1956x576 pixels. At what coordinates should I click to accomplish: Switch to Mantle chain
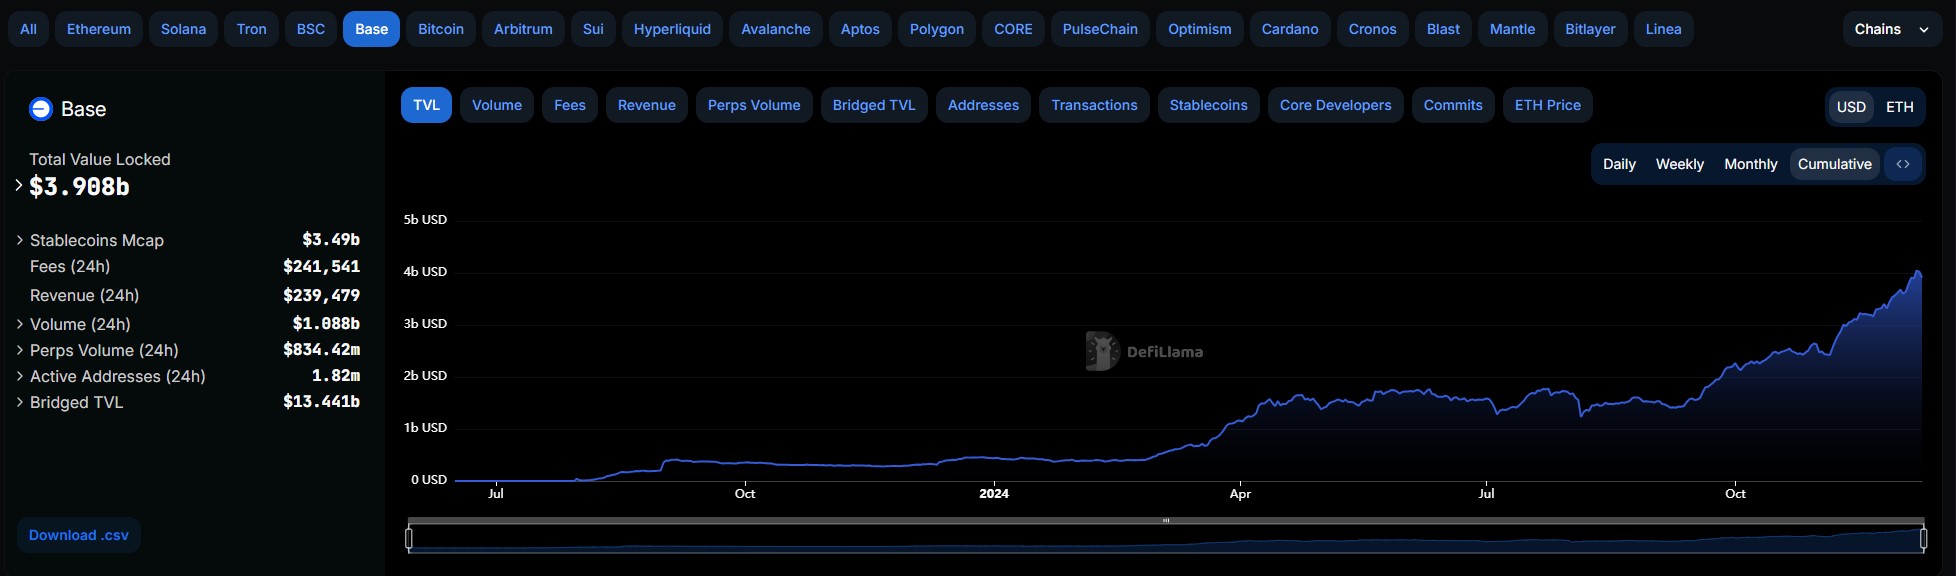[1512, 29]
